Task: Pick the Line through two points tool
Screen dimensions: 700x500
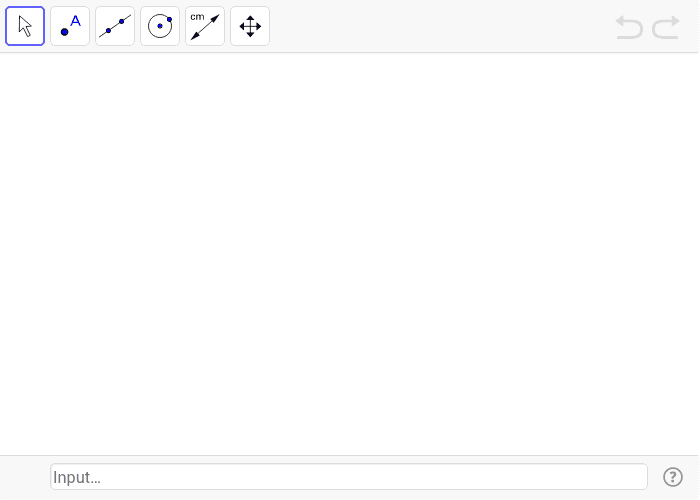Action: point(115,26)
